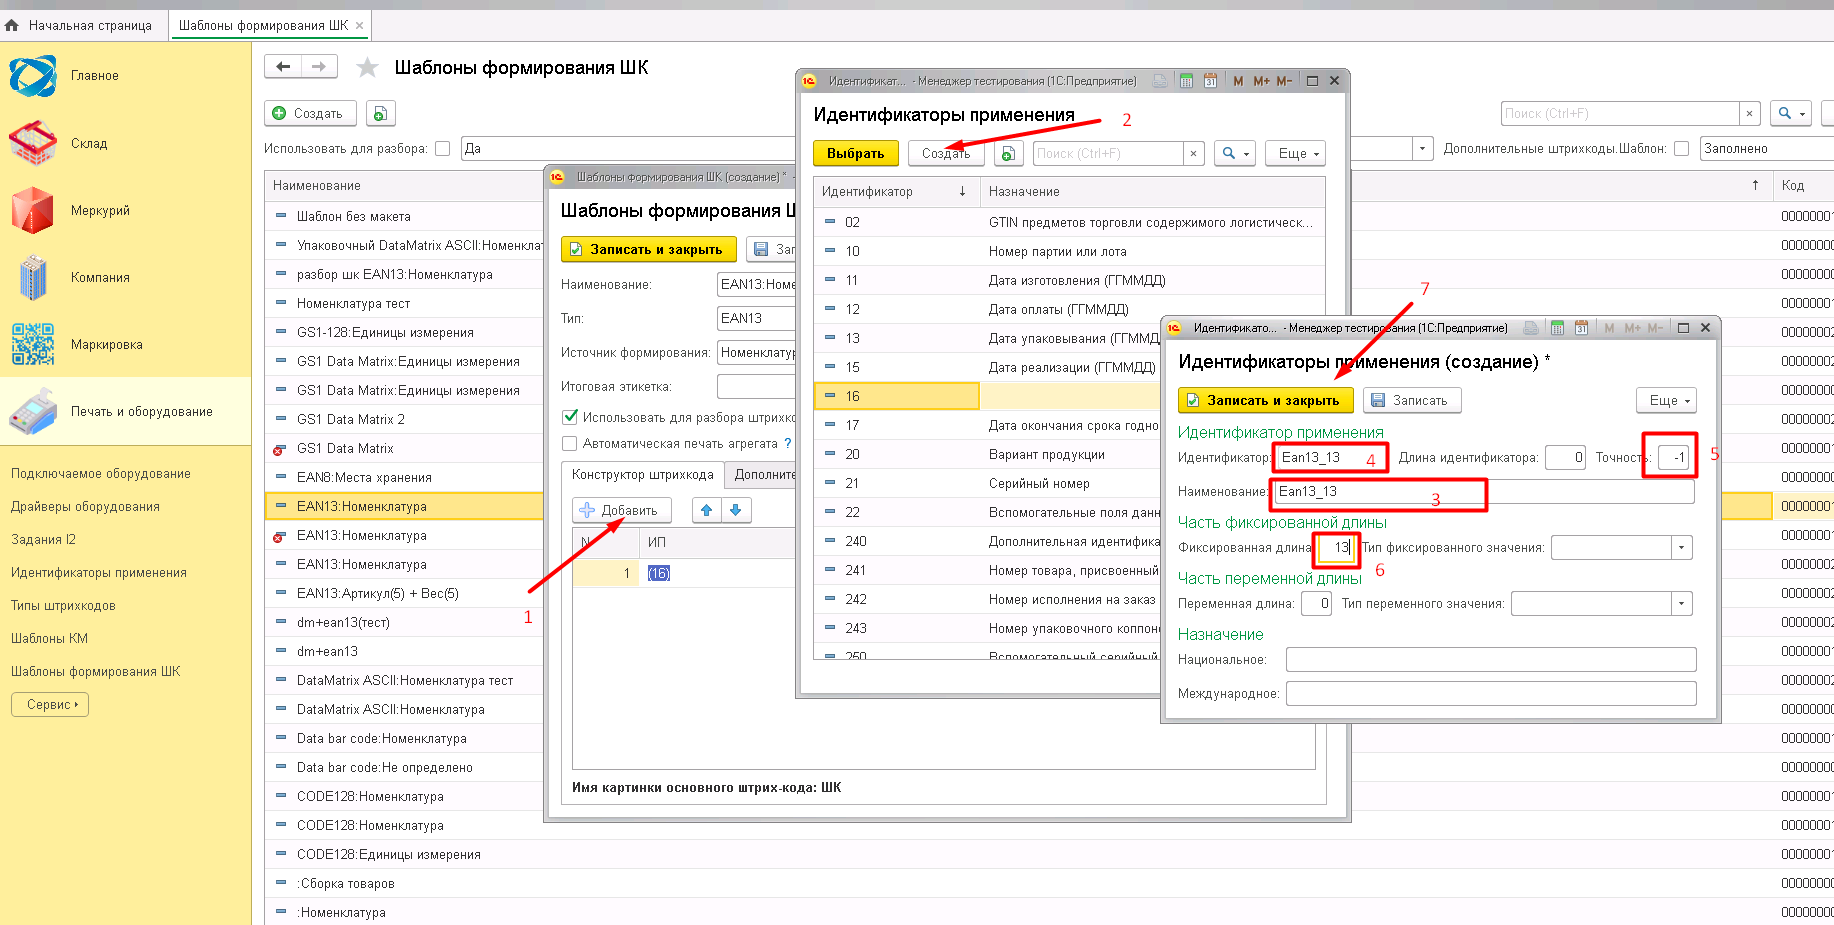Move barcode constructor row down
Image resolution: width=1834 pixels, height=925 pixels.
(x=736, y=510)
